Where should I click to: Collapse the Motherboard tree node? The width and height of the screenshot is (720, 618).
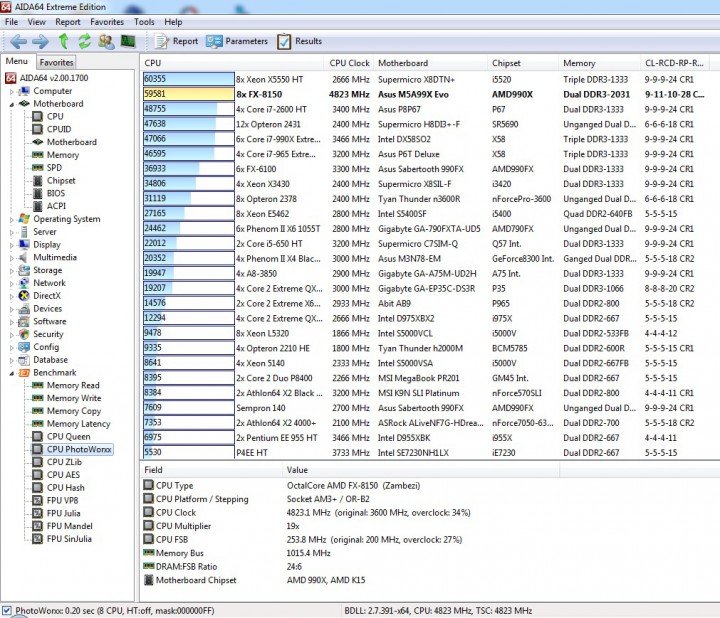12,104
